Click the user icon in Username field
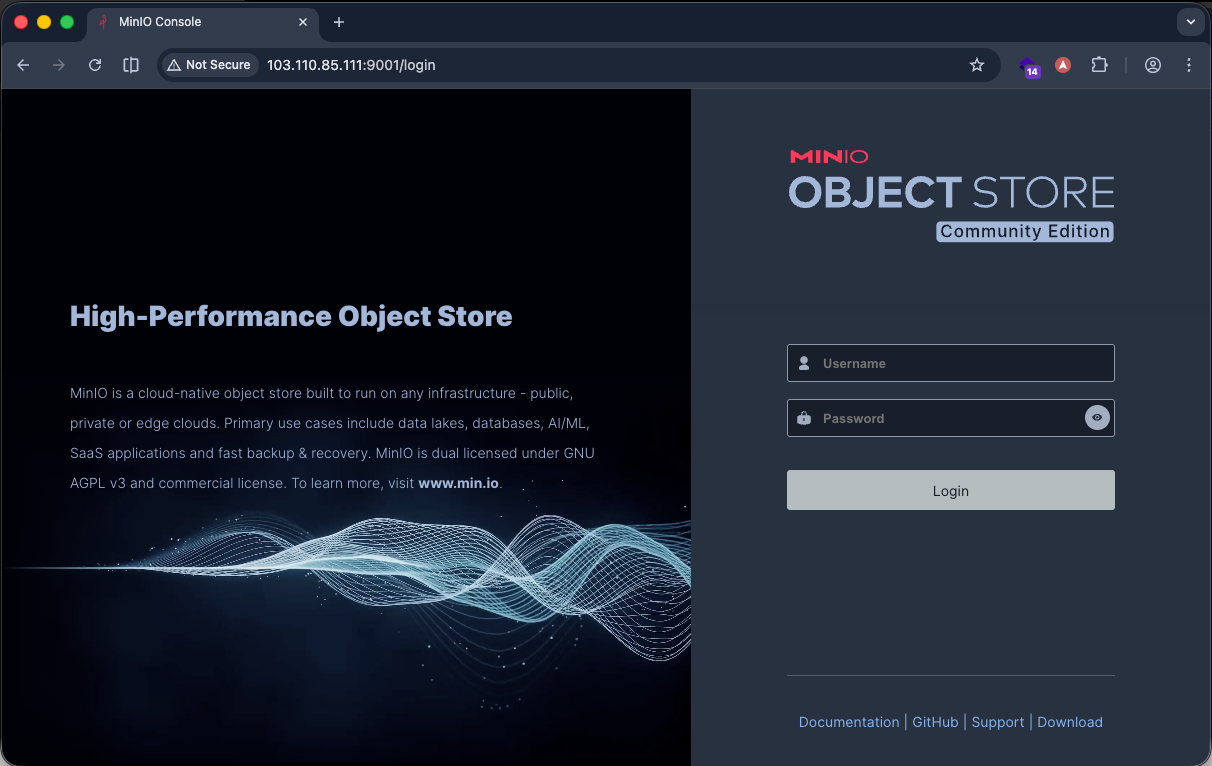 [x=804, y=363]
